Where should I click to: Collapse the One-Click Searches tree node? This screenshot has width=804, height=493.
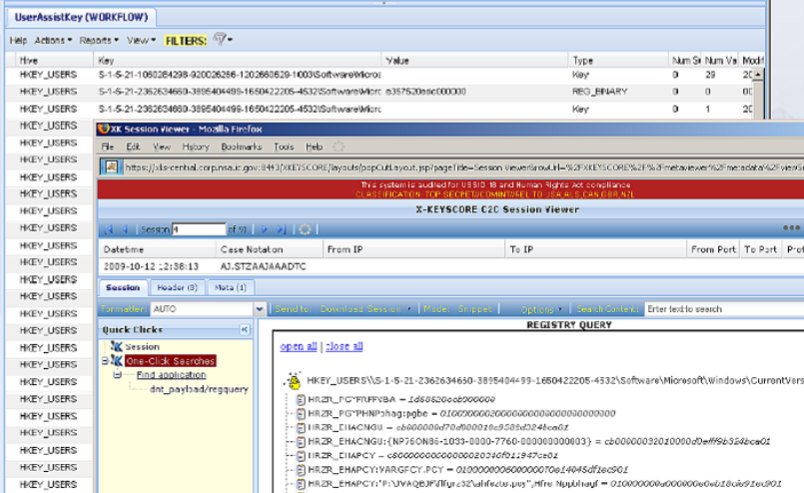pos(105,361)
